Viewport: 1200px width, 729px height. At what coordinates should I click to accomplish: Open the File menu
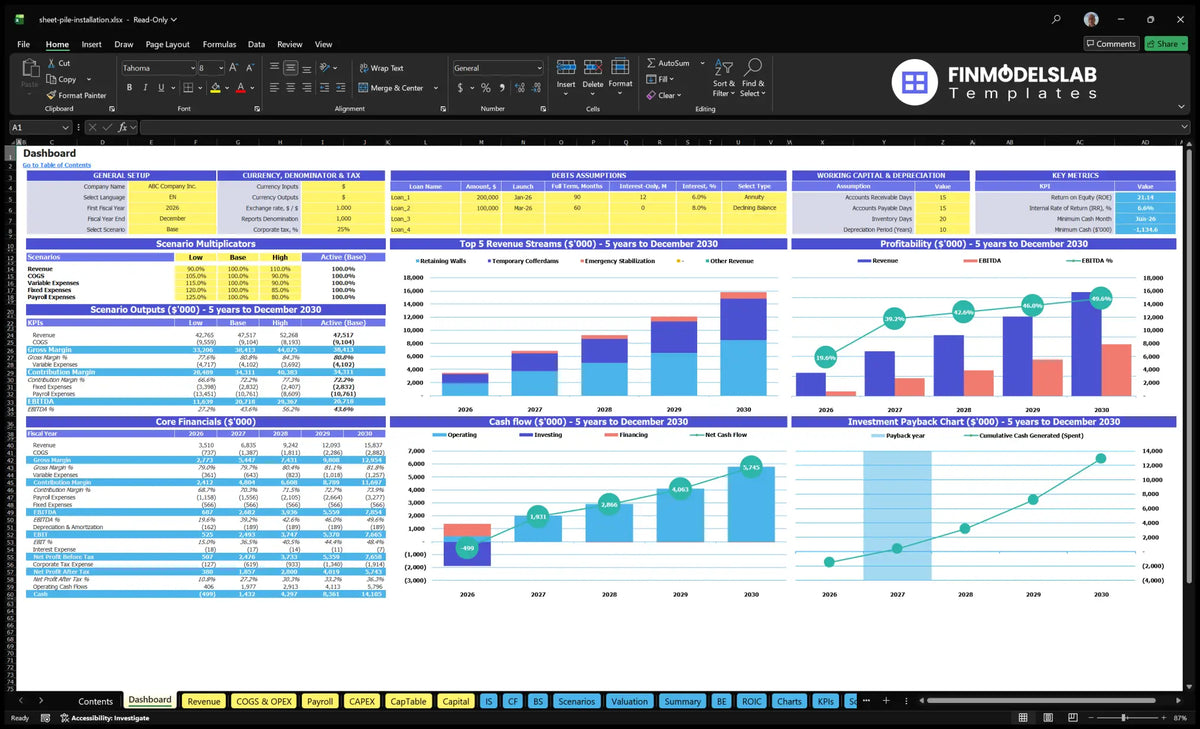pyautogui.click(x=23, y=44)
